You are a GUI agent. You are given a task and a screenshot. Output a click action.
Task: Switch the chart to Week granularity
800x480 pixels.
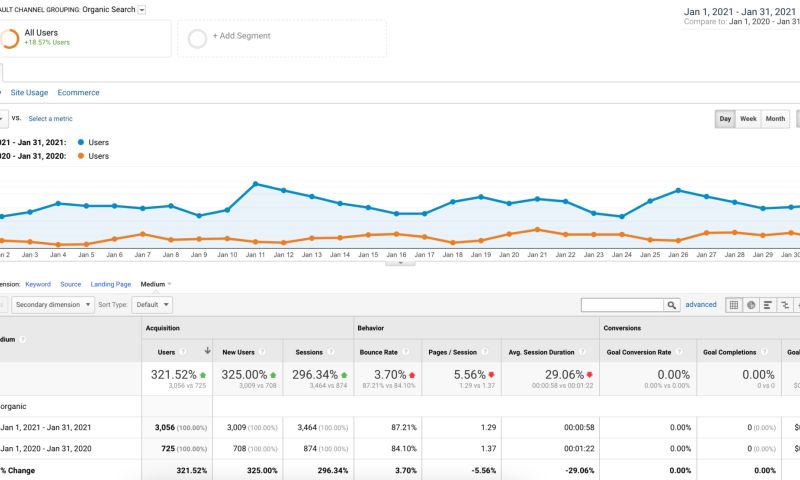(748, 119)
